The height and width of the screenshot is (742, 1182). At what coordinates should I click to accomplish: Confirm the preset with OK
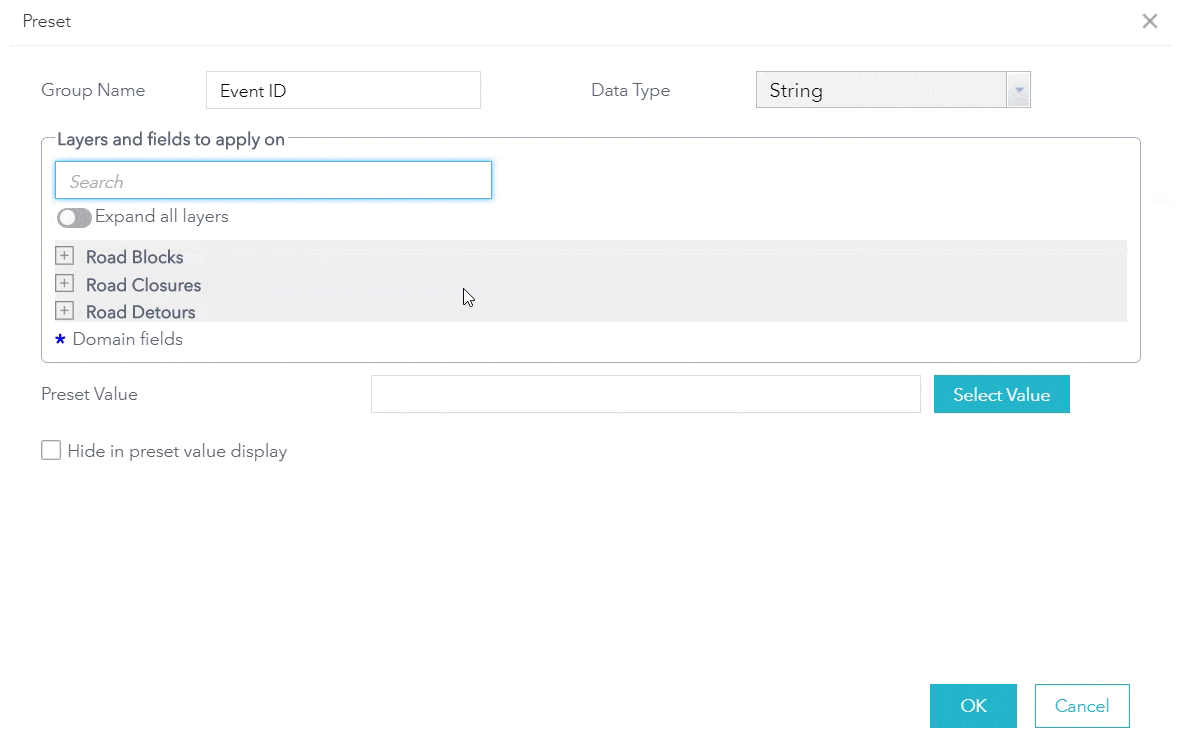tap(973, 706)
